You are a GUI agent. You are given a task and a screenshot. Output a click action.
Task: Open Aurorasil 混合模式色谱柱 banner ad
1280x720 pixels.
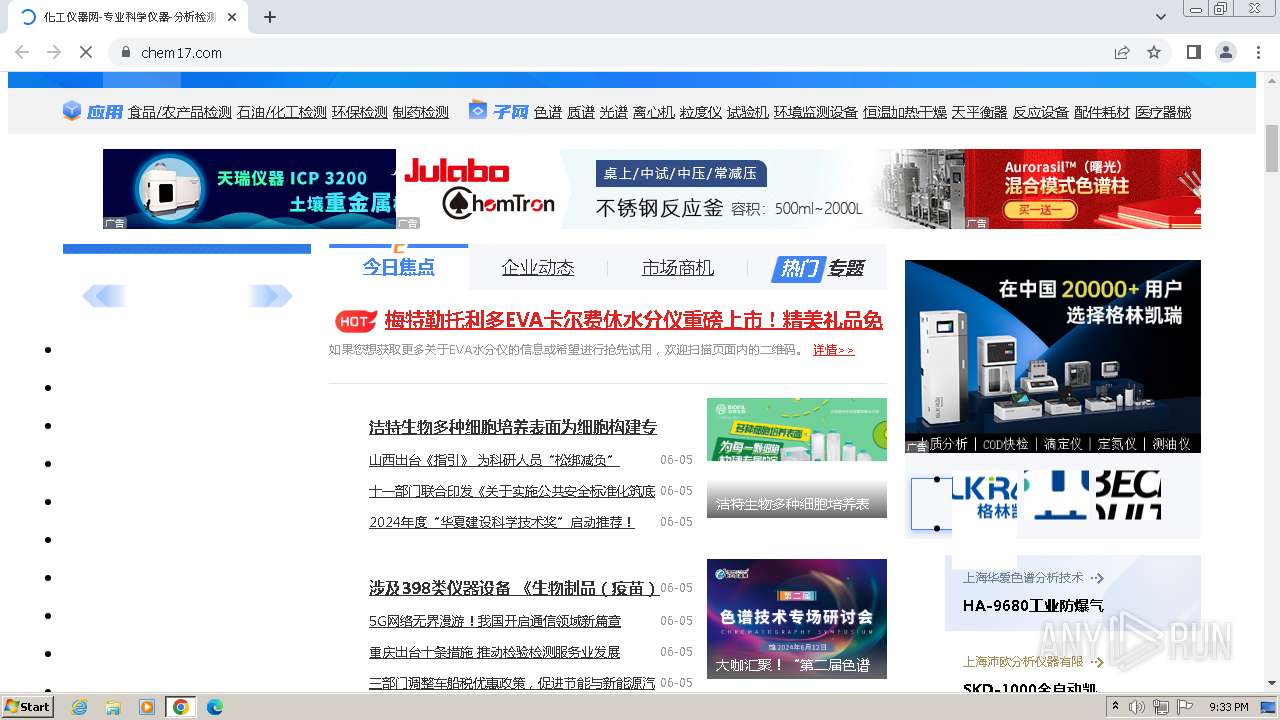(1083, 189)
